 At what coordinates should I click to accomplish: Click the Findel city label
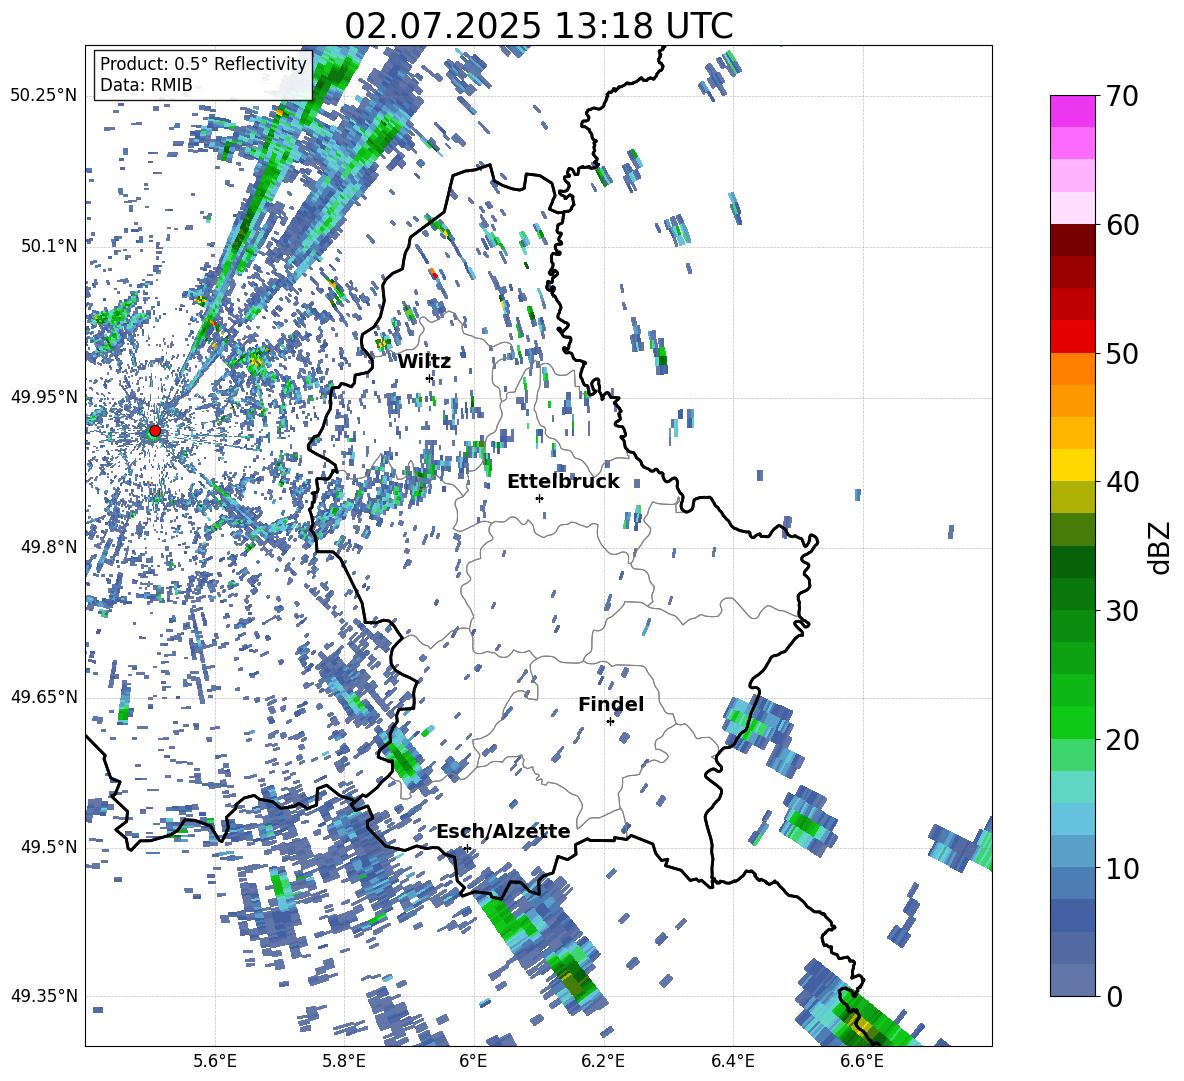[x=611, y=704]
